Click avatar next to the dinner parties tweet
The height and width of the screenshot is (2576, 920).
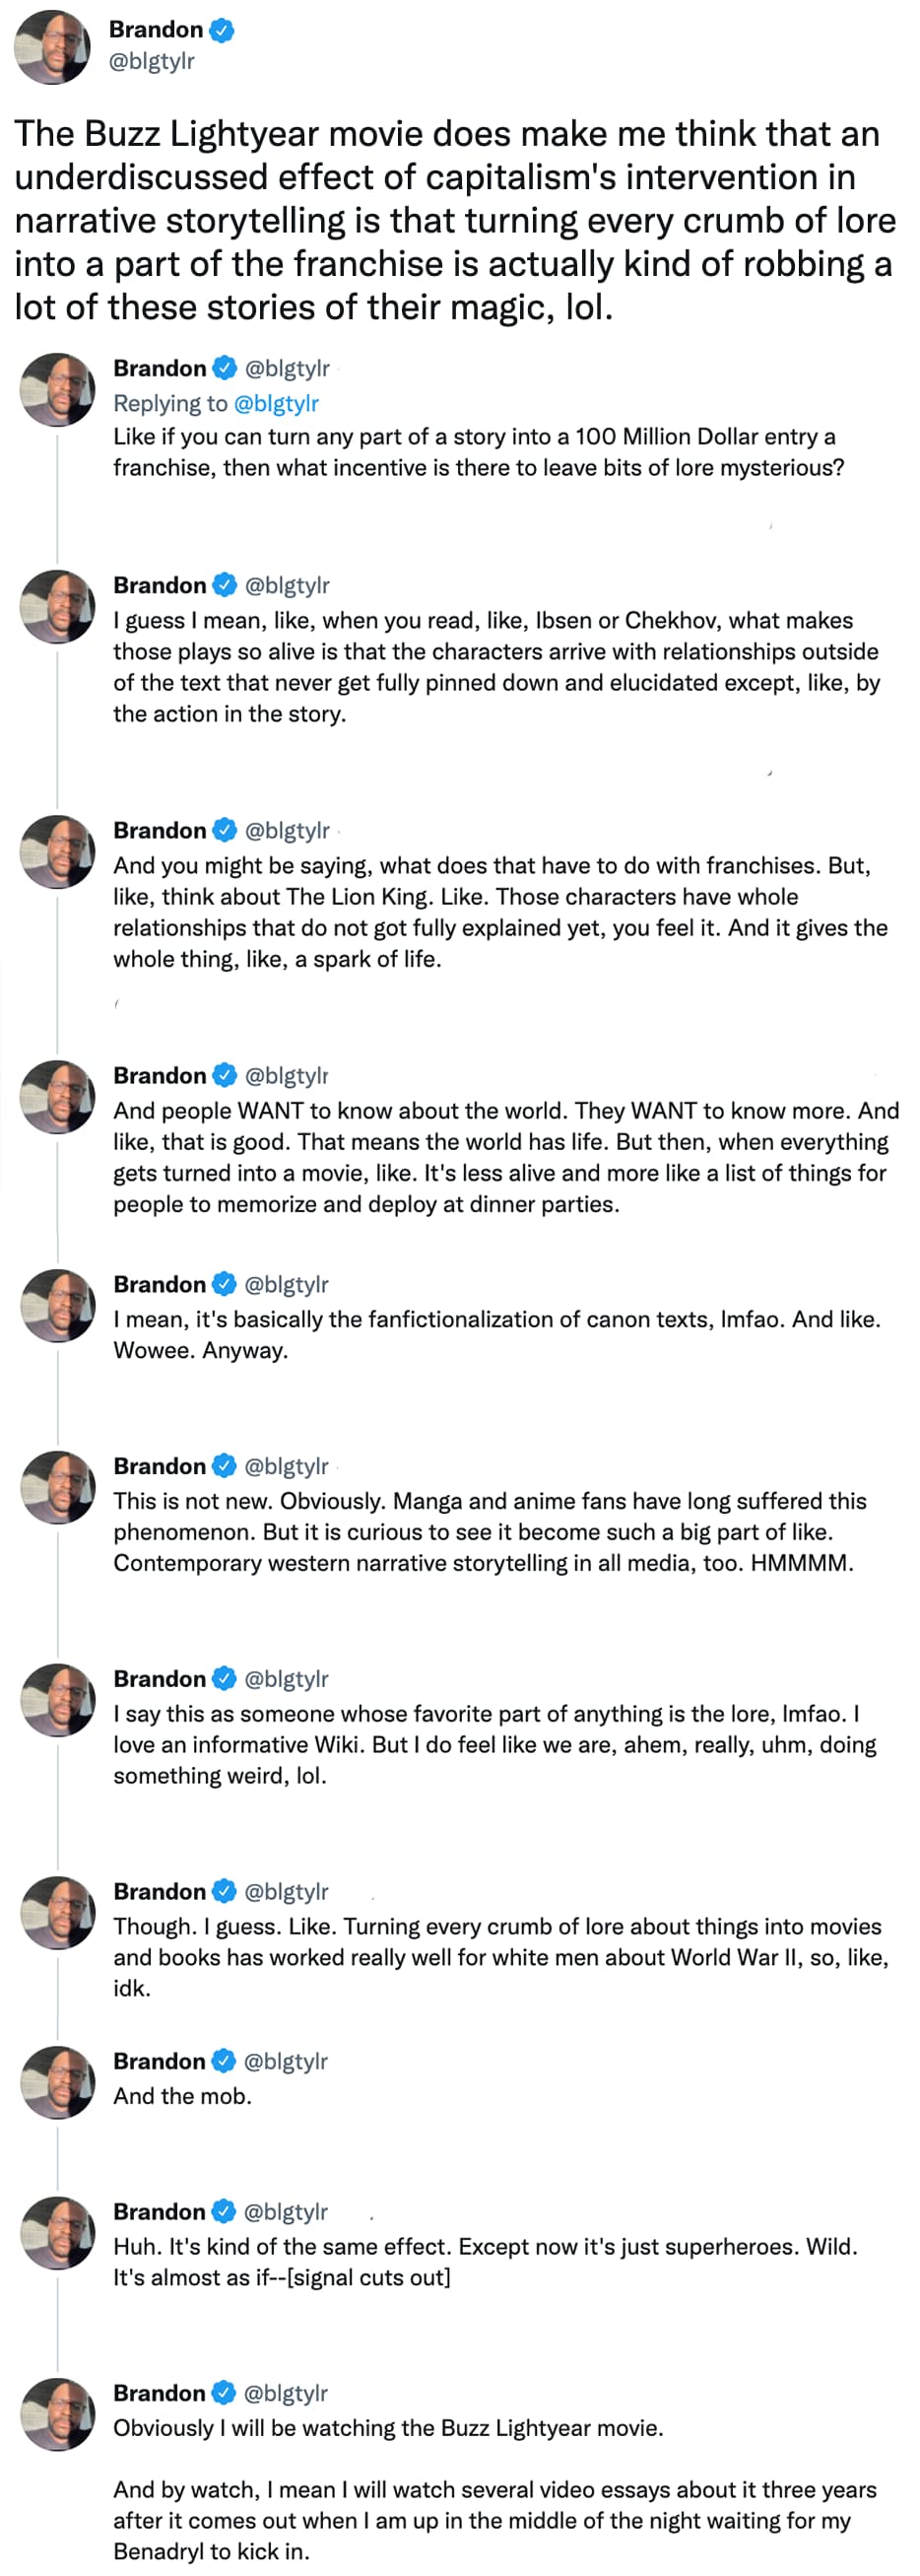[57, 1096]
